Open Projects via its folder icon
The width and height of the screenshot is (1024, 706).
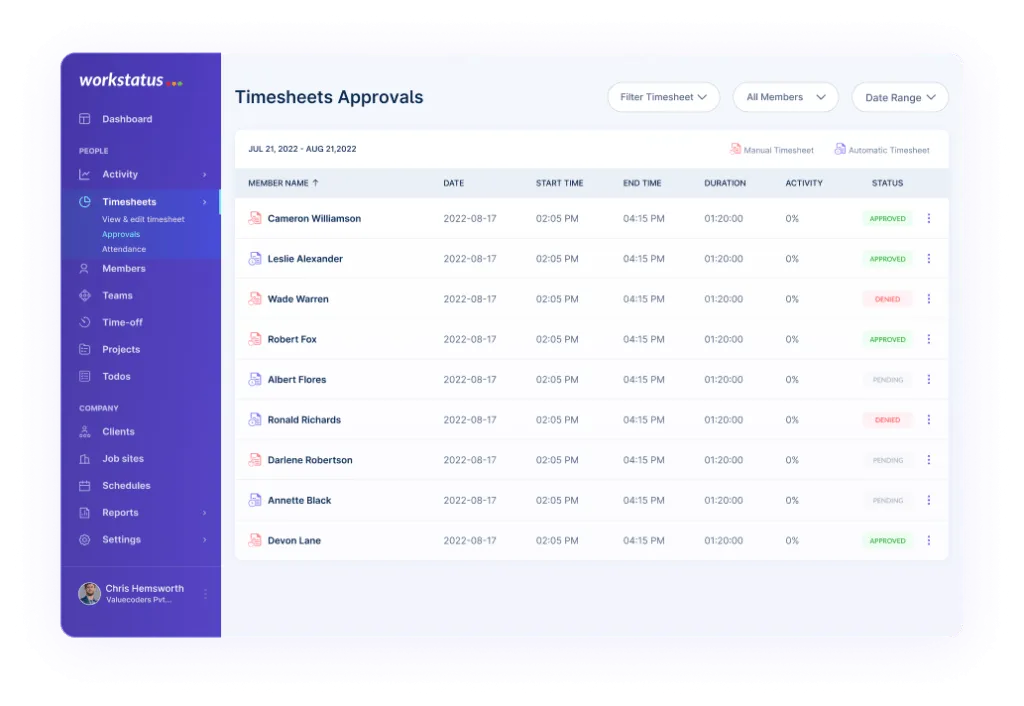[x=84, y=349]
